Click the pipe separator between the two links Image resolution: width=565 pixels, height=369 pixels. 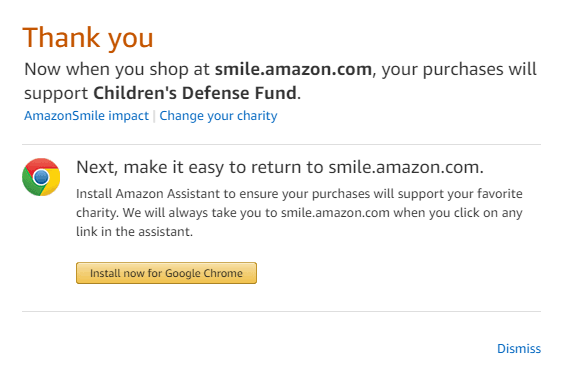pos(154,116)
